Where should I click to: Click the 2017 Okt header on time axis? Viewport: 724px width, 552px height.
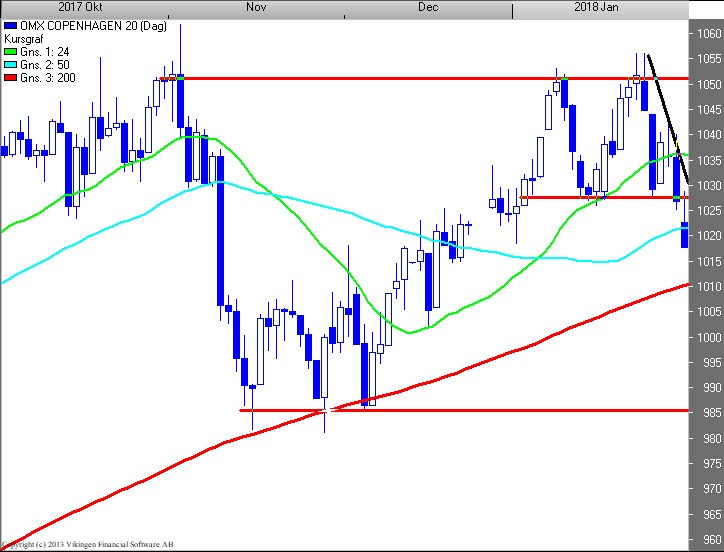coord(80,7)
